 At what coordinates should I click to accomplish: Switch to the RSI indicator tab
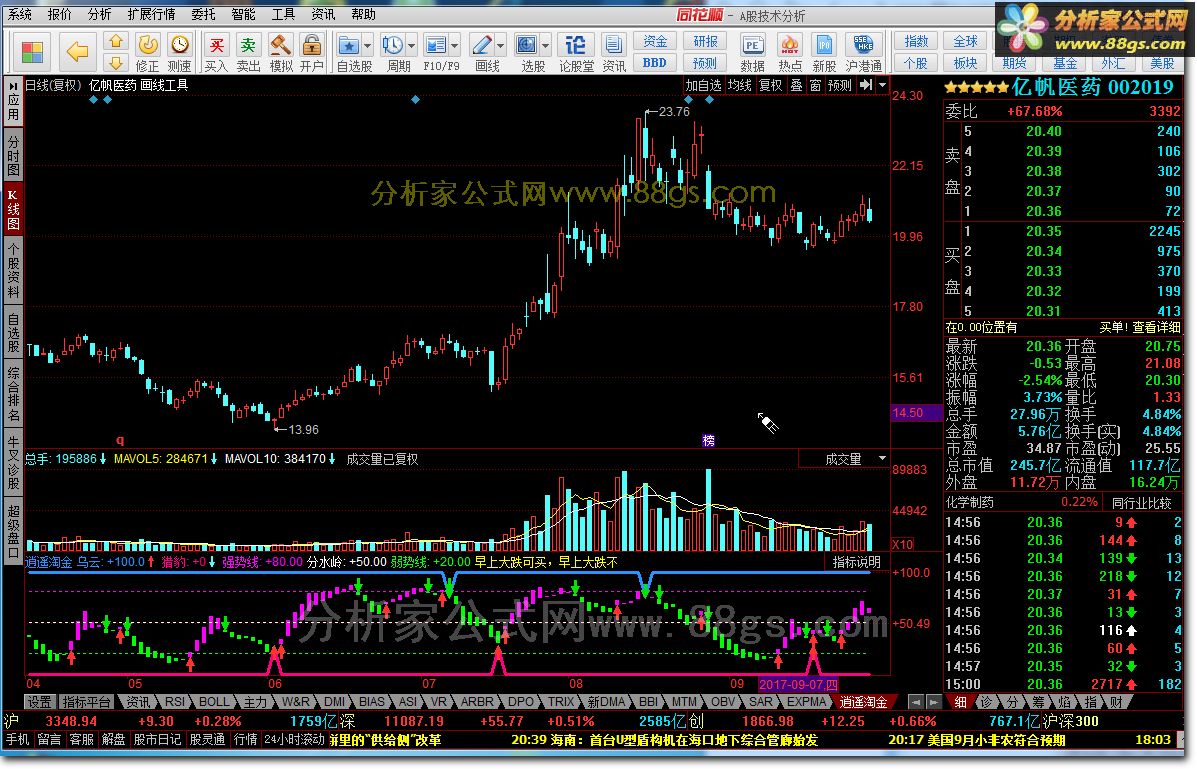pyautogui.click(x=175, y=701)
